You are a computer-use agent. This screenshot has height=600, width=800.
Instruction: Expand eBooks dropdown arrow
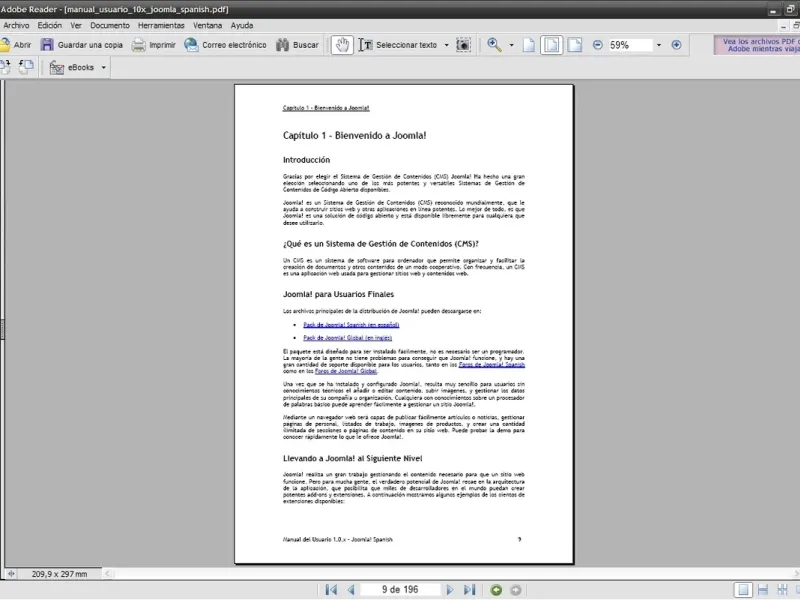point(103,67)
